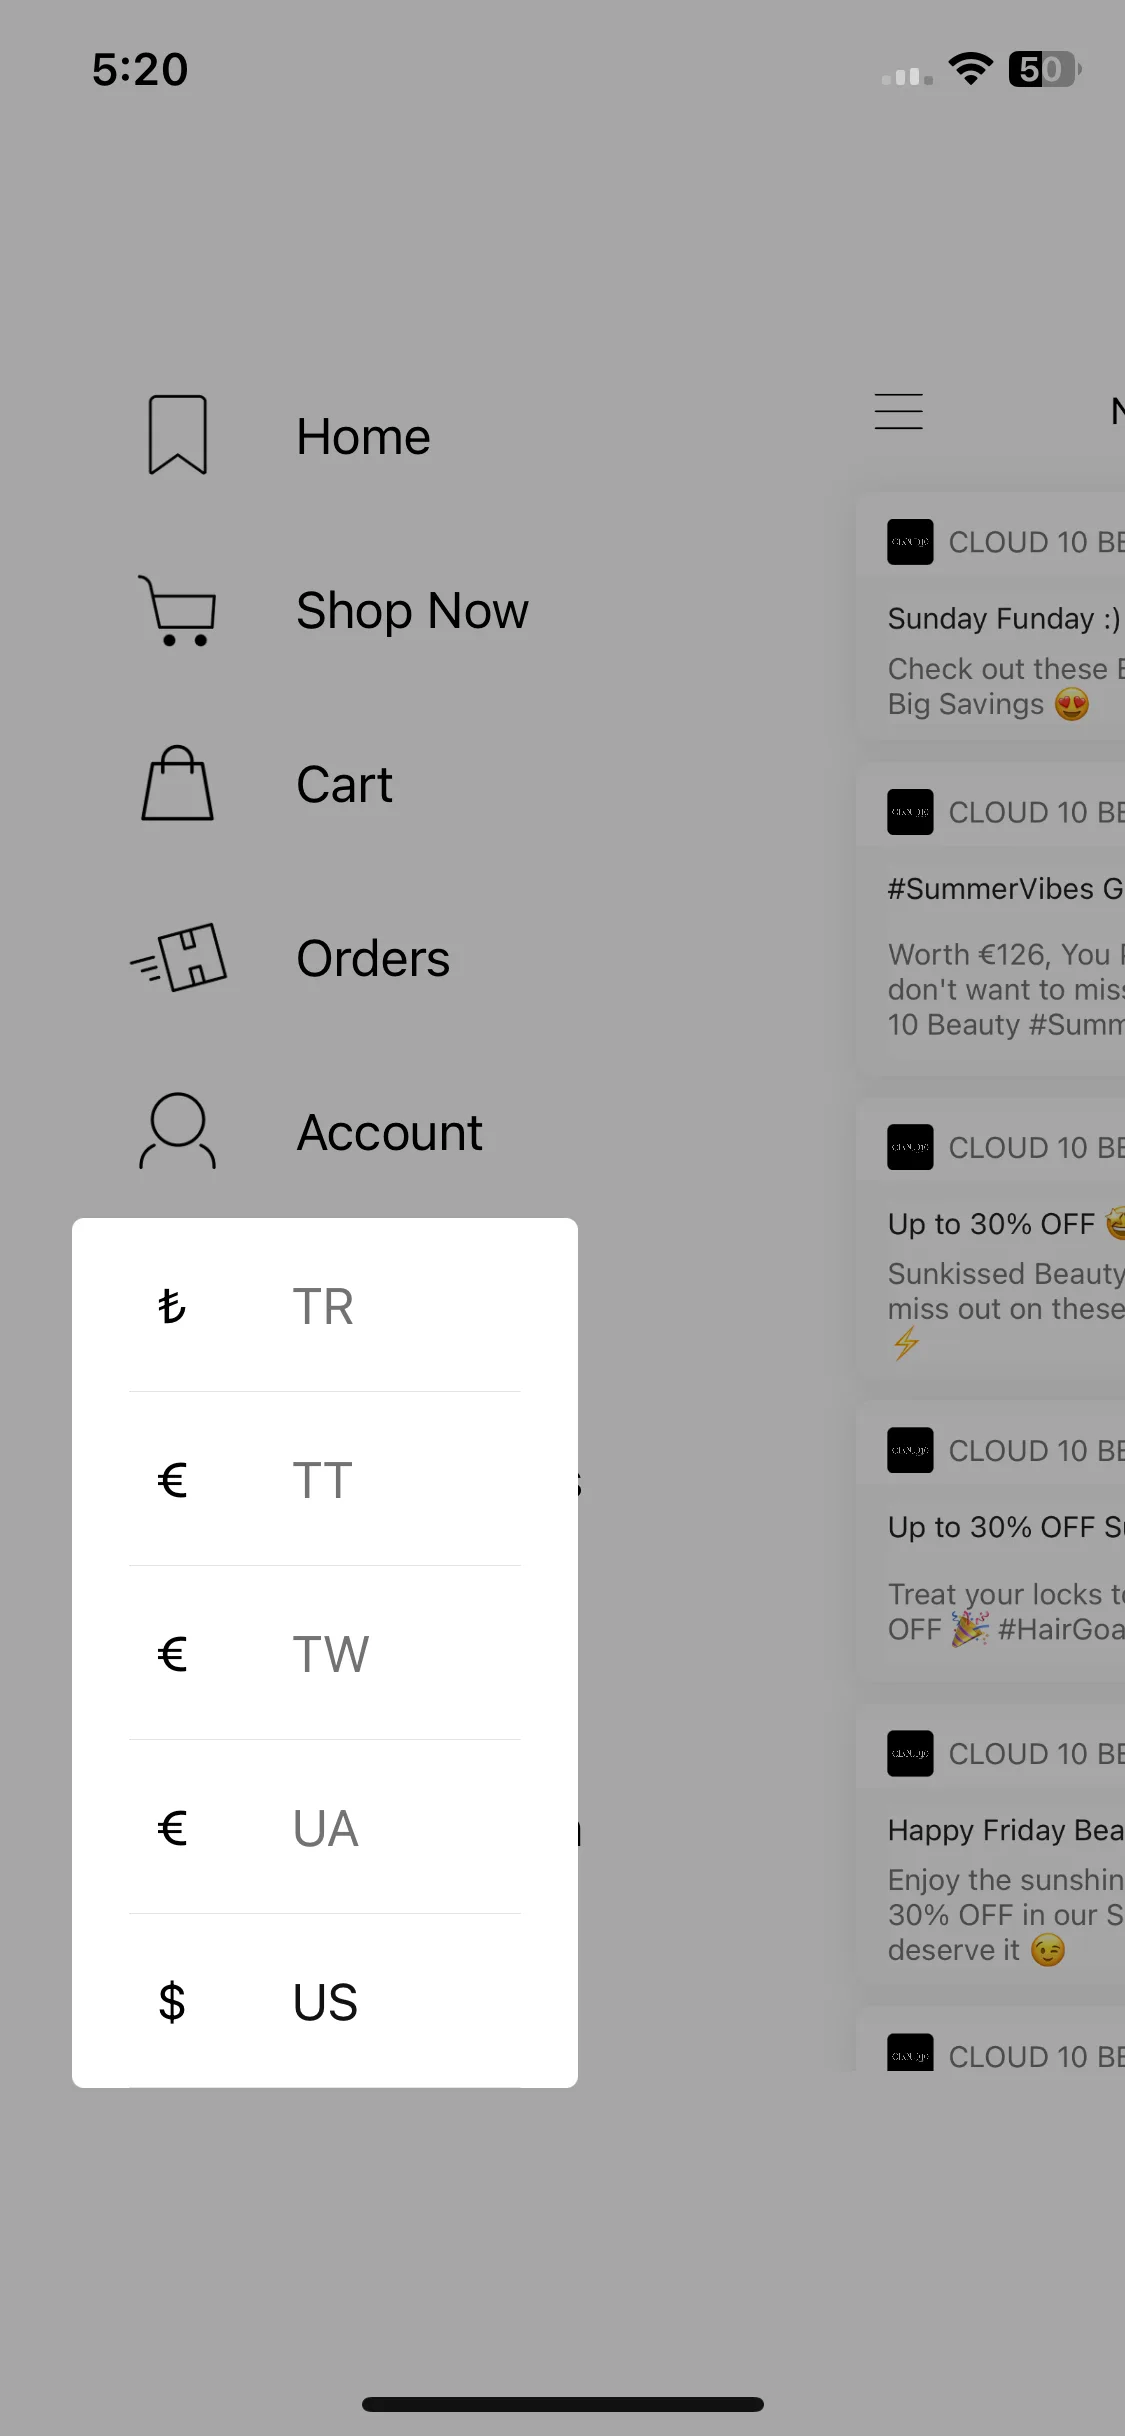Tap the dollar sign symbol
This screenshot has width=1125, height=2436.
(x=172, y=2001)
